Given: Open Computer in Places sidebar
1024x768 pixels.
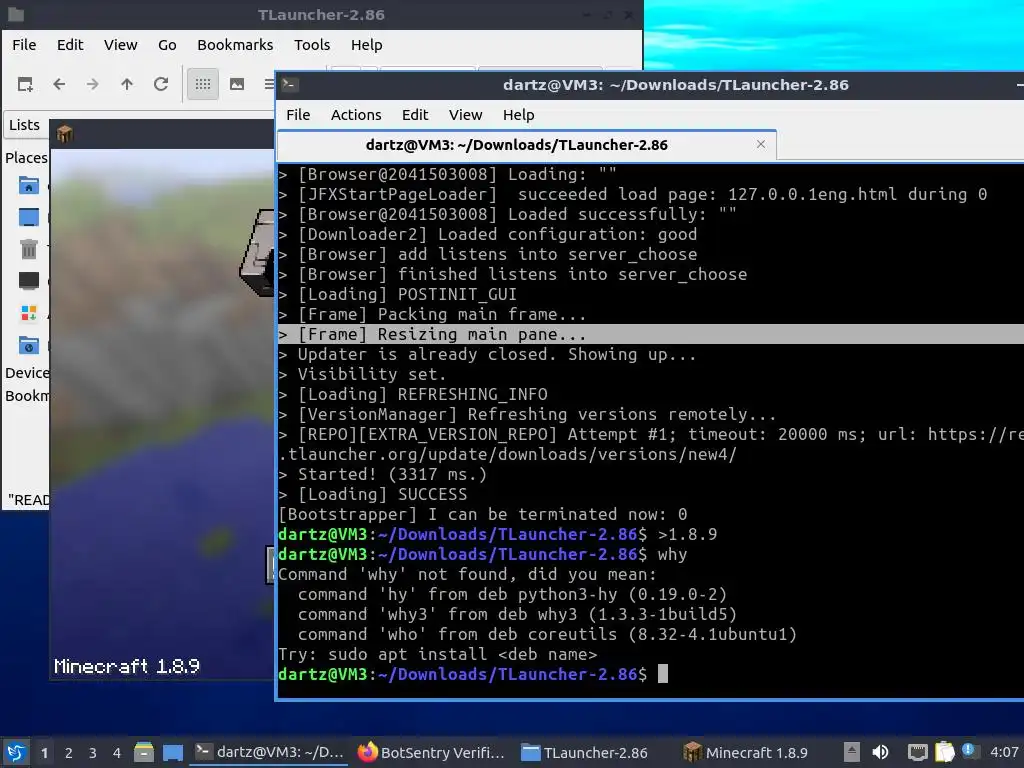Looking at the screenshot, I should click(x=29, y=281).
